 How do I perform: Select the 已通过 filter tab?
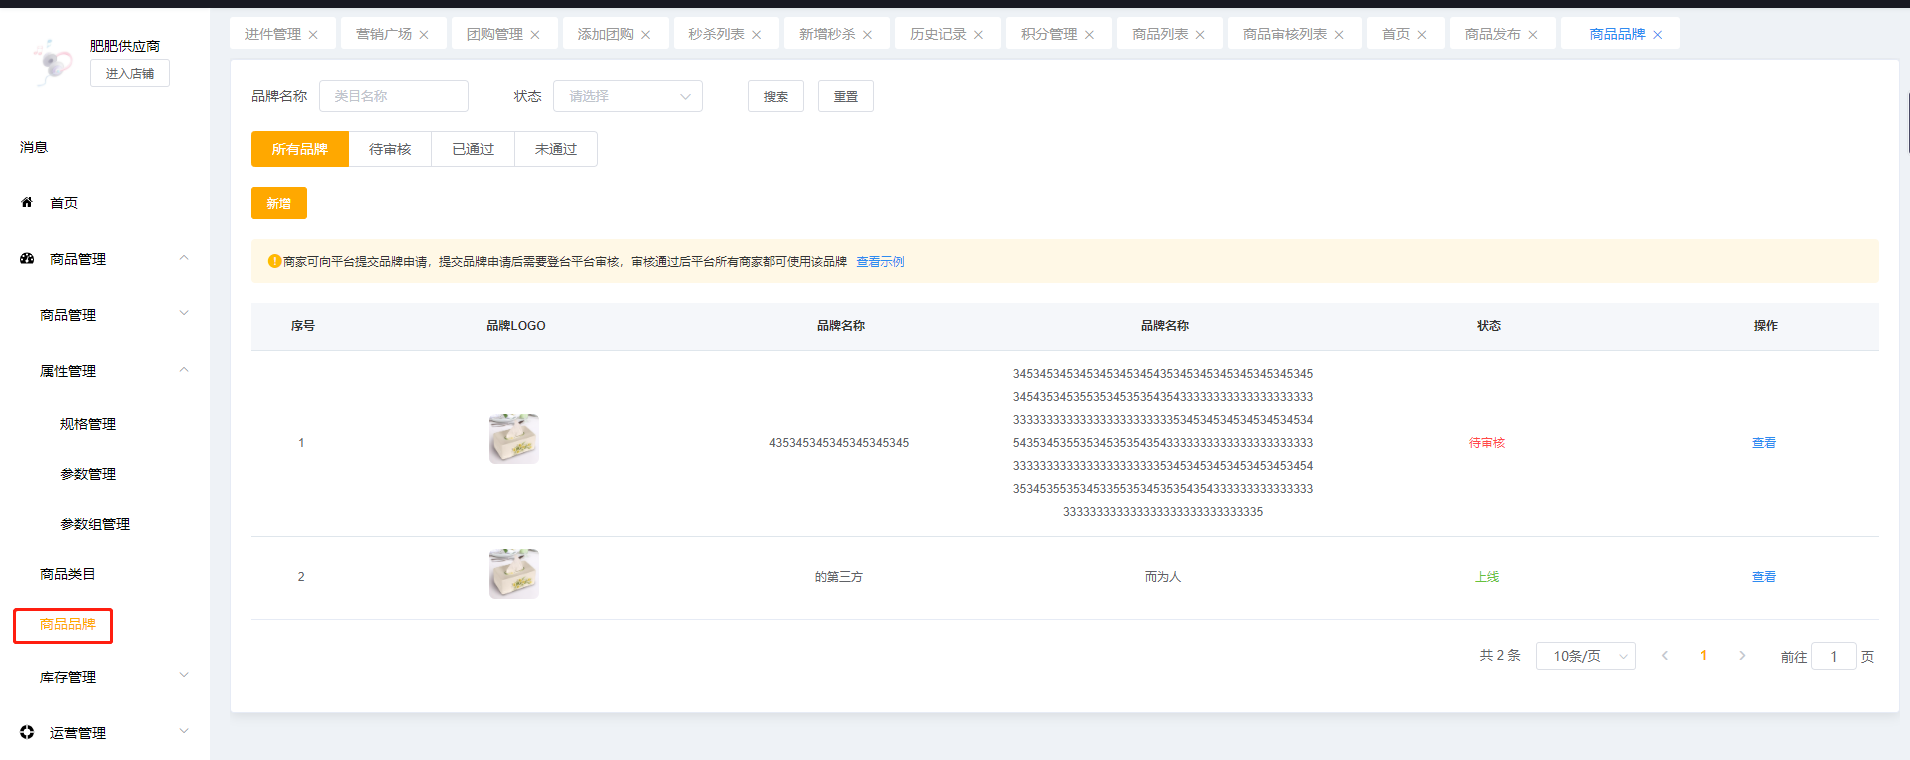(473, 149)
